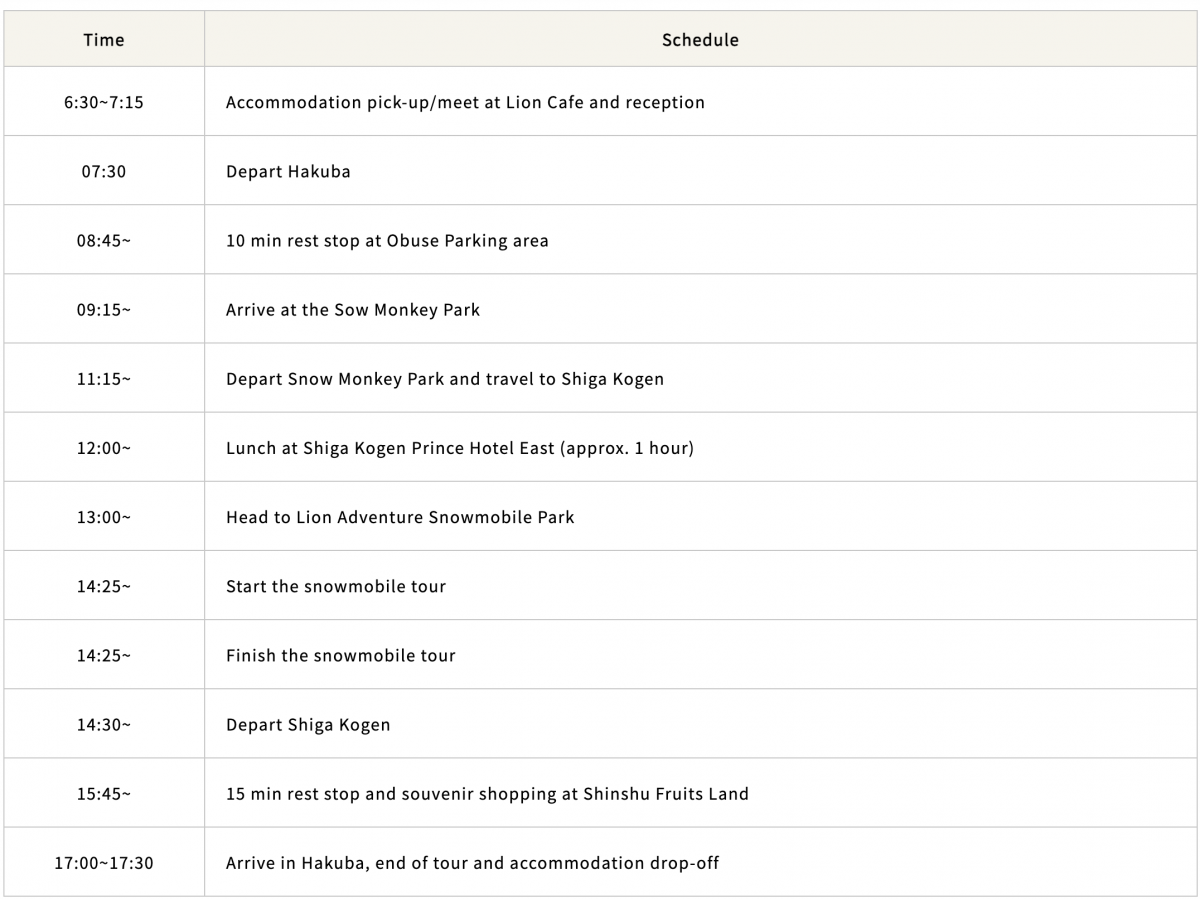Click the time beside "Start the snowmobile tour"
Screen dimensions: 1200x899
click(x=104, y=586)
